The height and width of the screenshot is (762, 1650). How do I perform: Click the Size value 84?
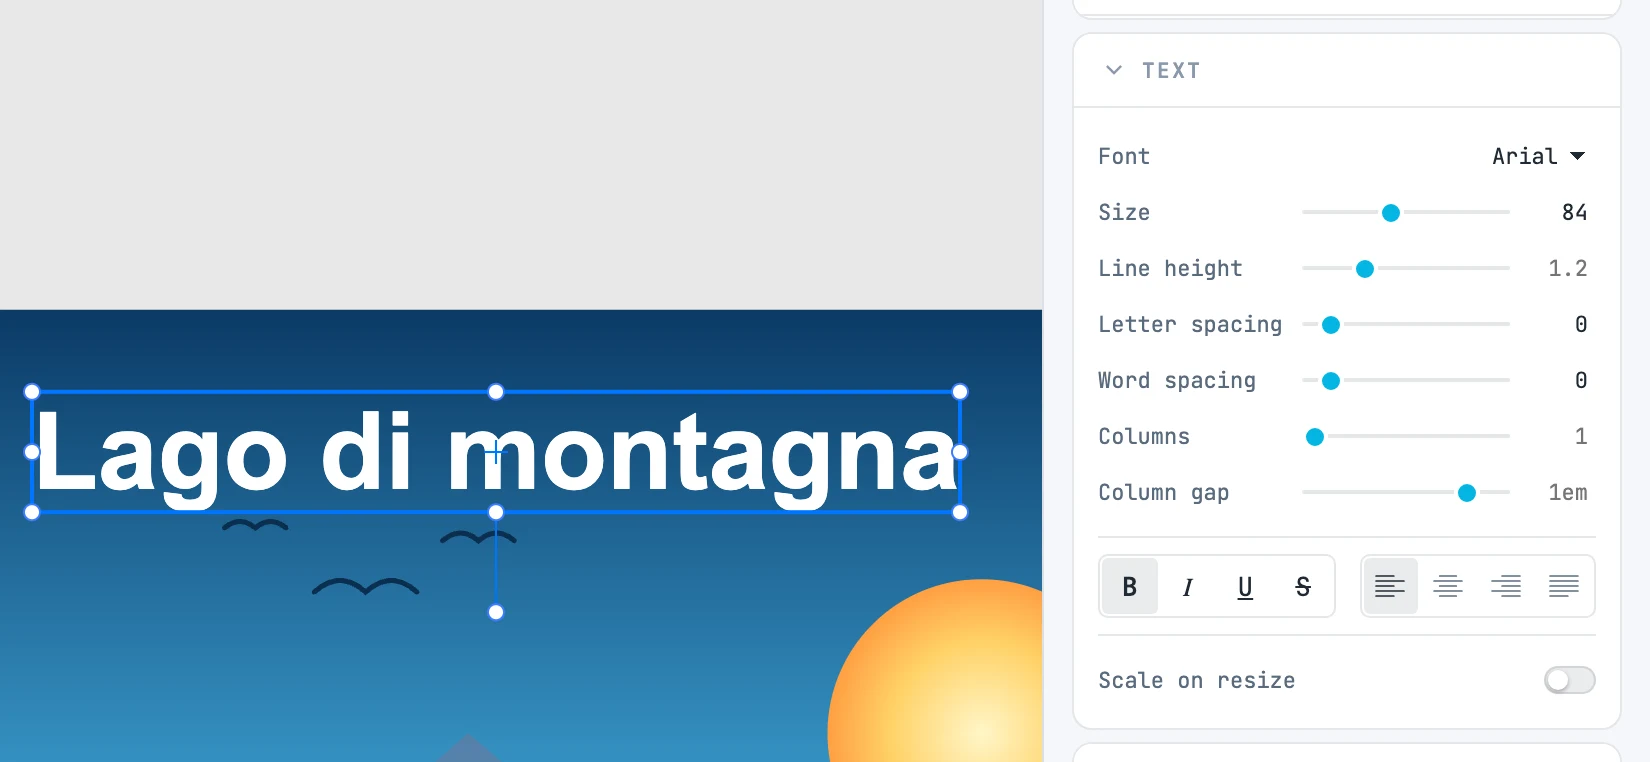coord(1574,212)
